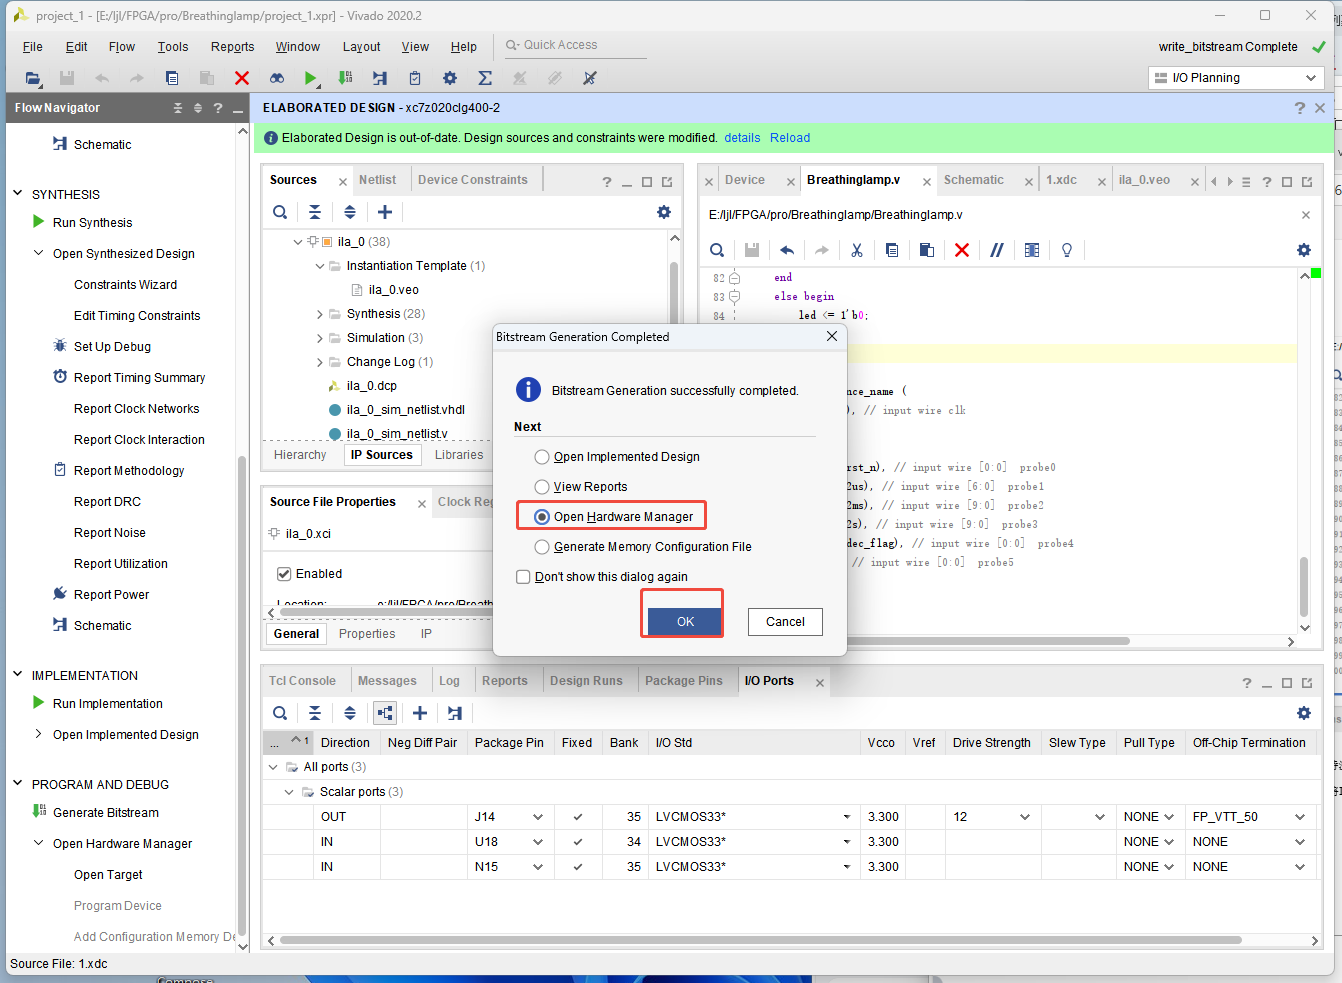Open the editor settings gear

[x=1303, y=250]
